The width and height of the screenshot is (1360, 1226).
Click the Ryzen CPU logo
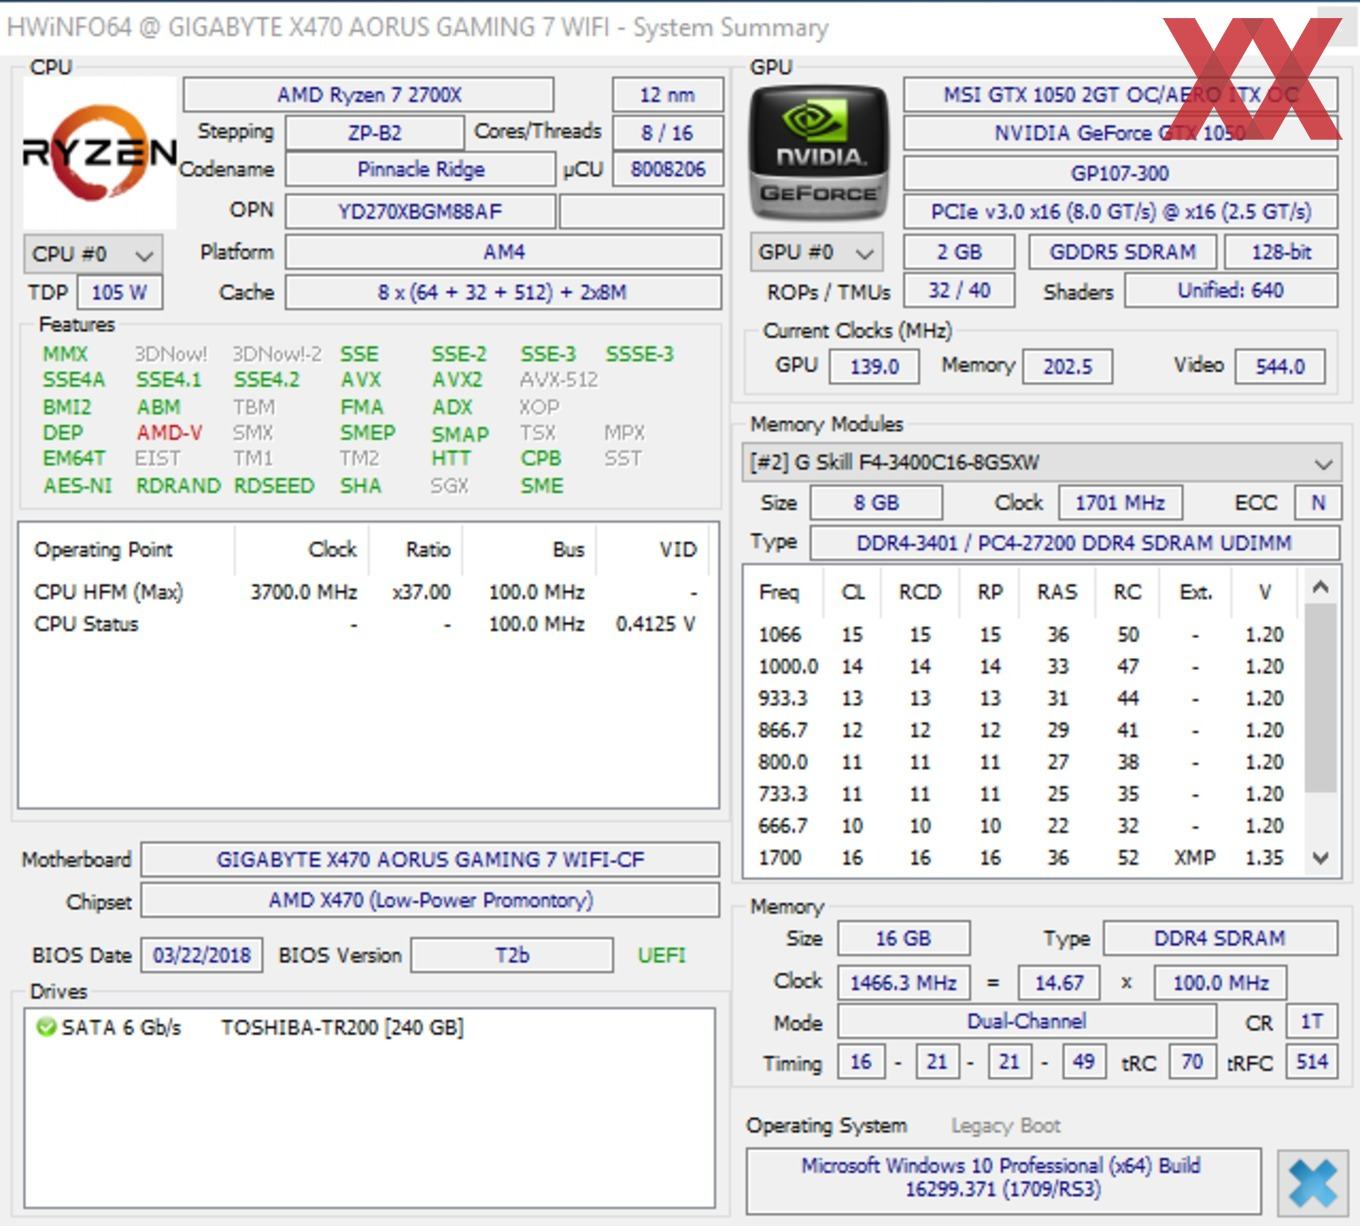coord(100,153)
